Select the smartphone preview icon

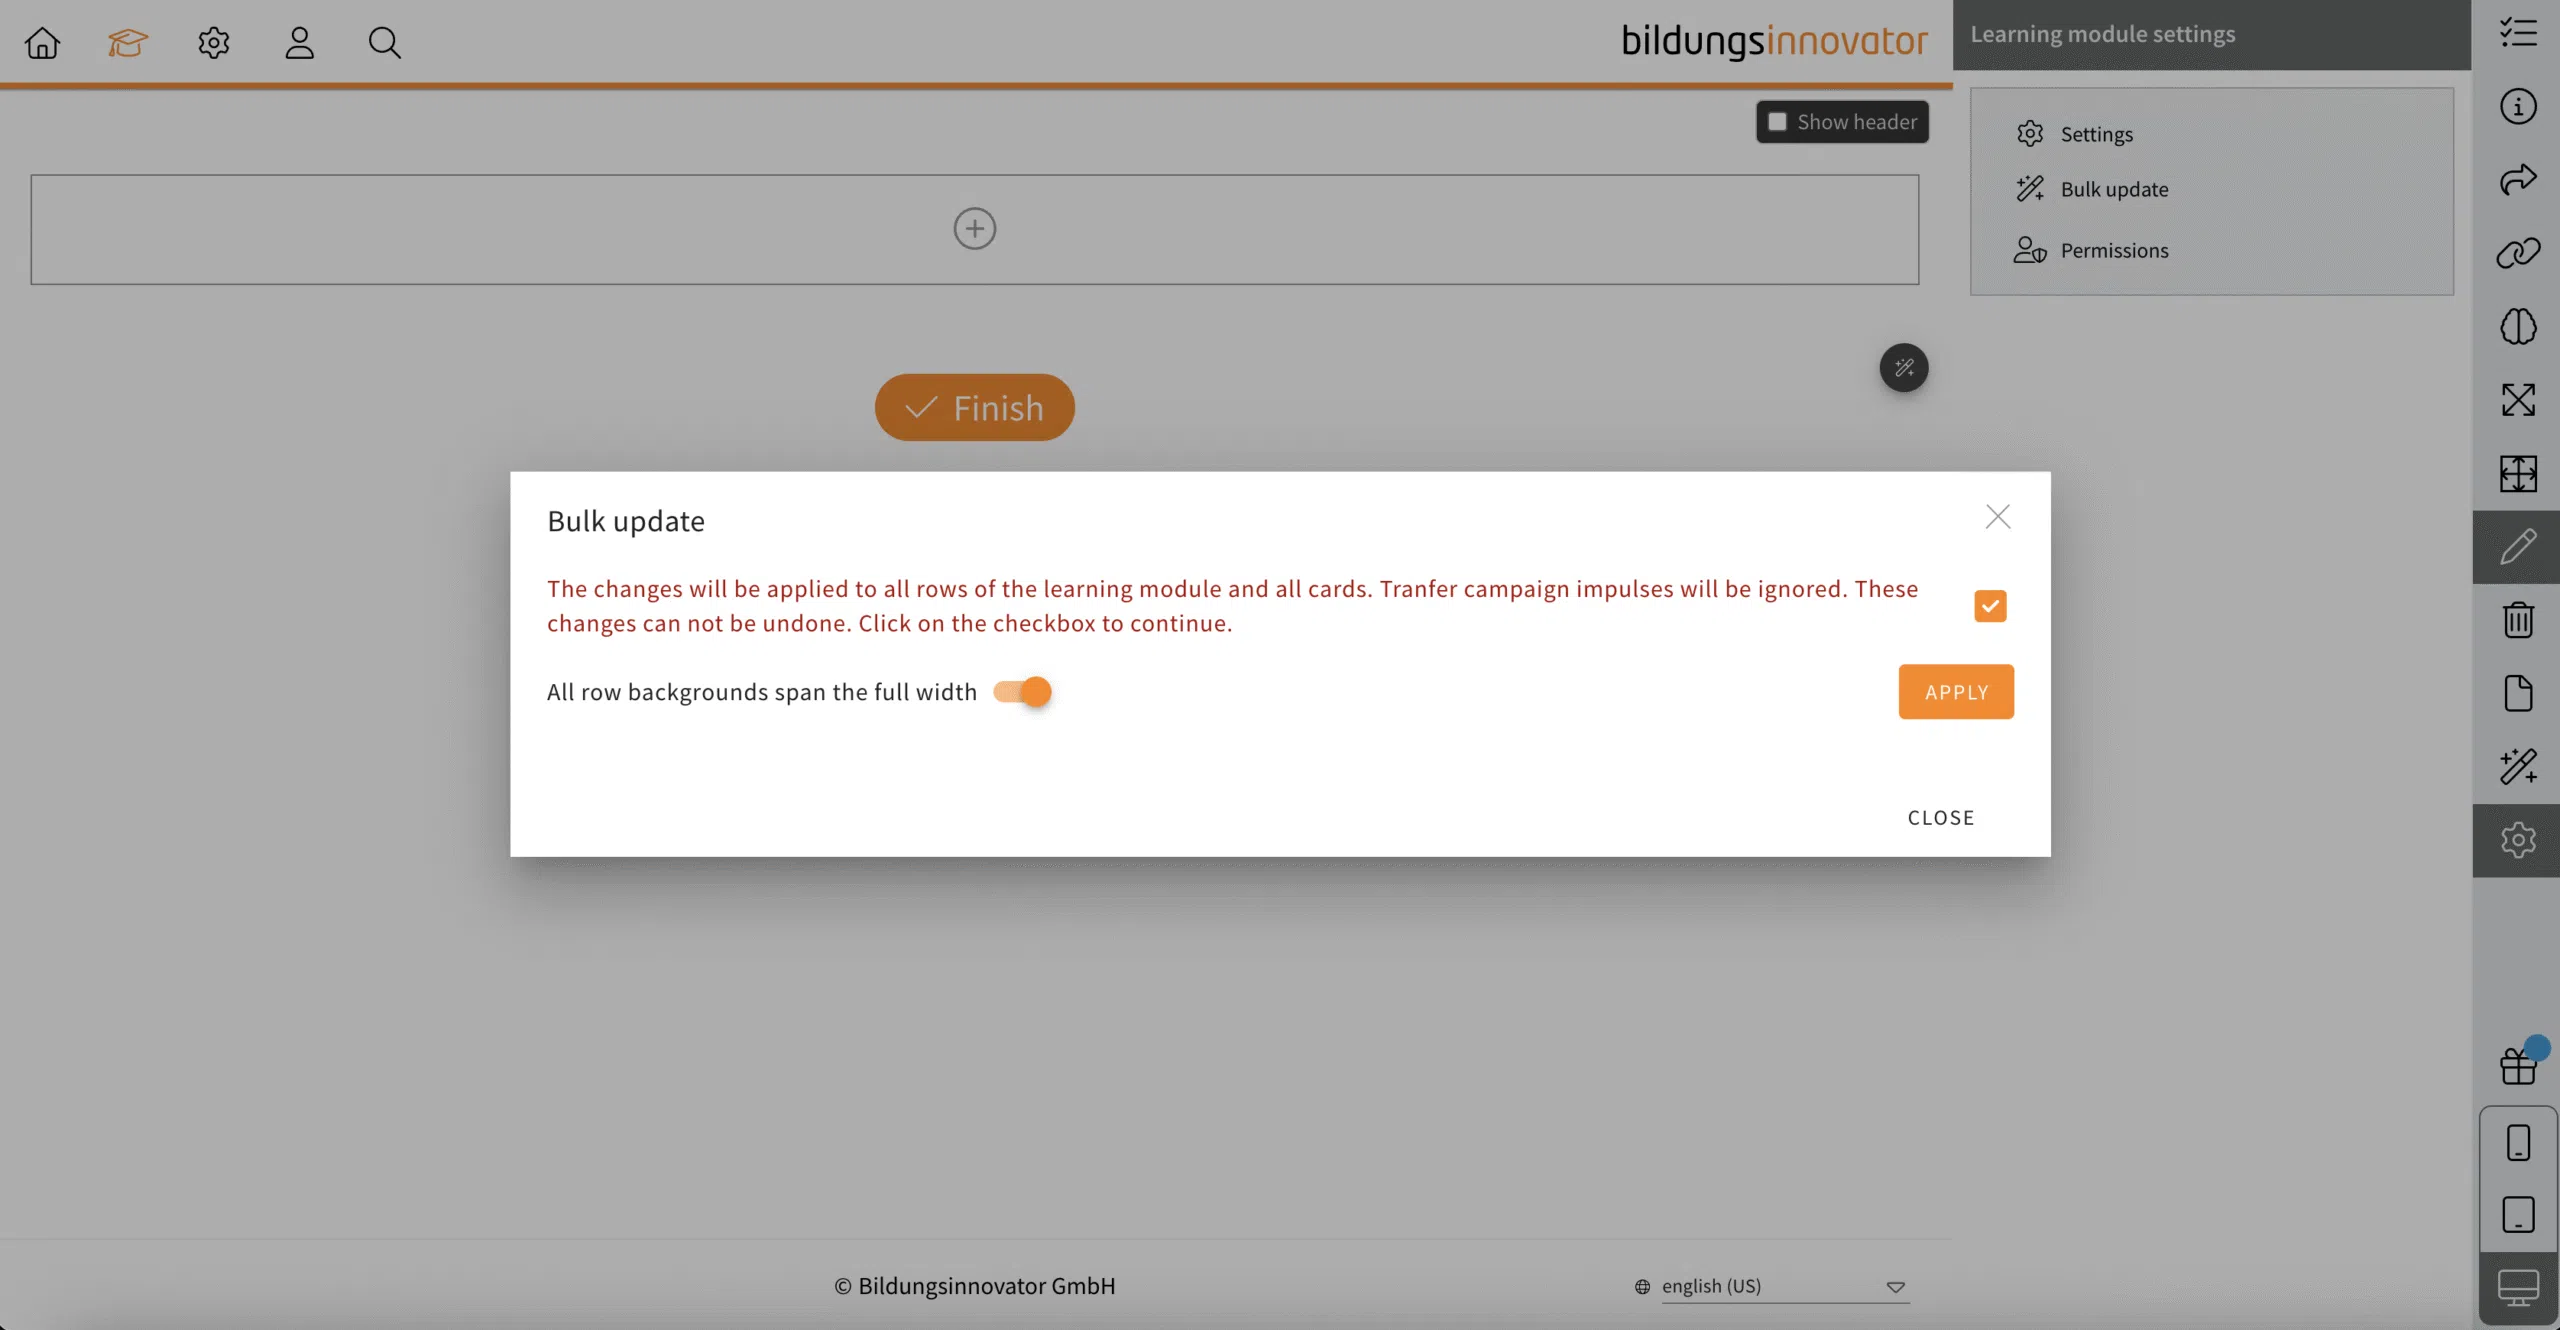[x=2517, y=1142]
